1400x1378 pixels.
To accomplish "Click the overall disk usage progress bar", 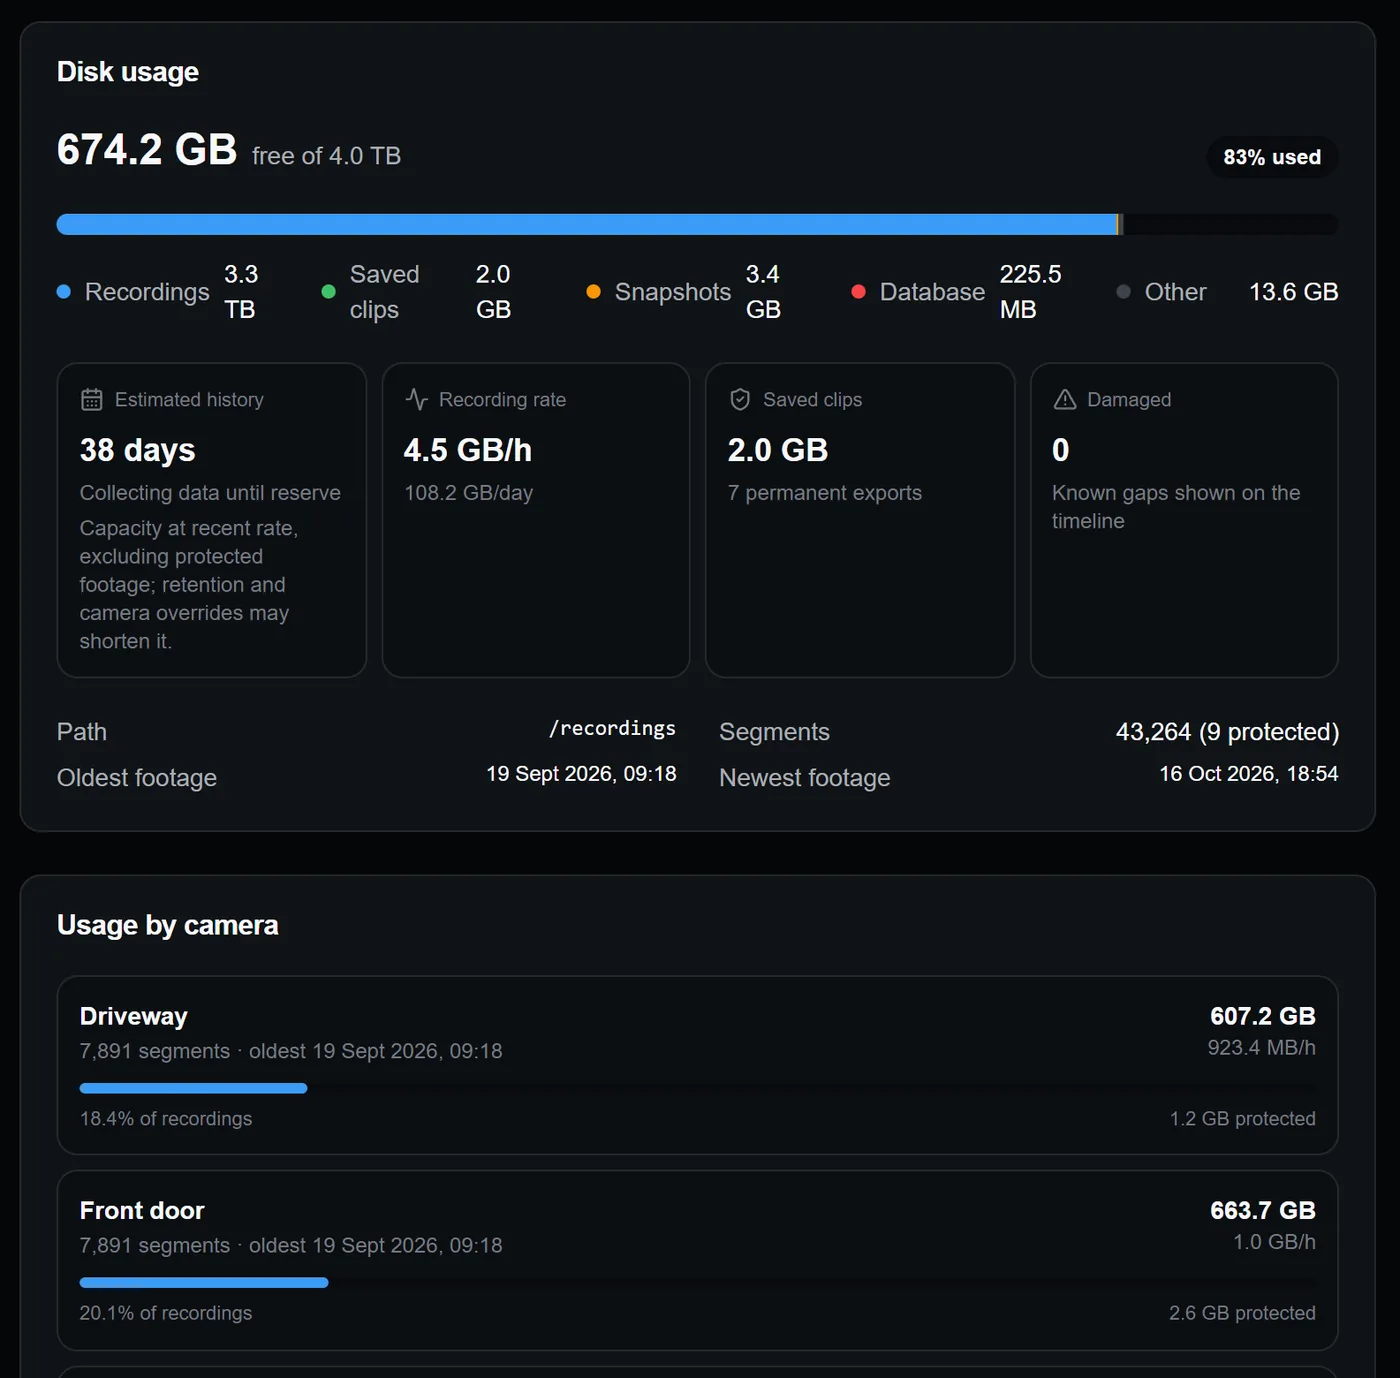I will pos(697,224).
